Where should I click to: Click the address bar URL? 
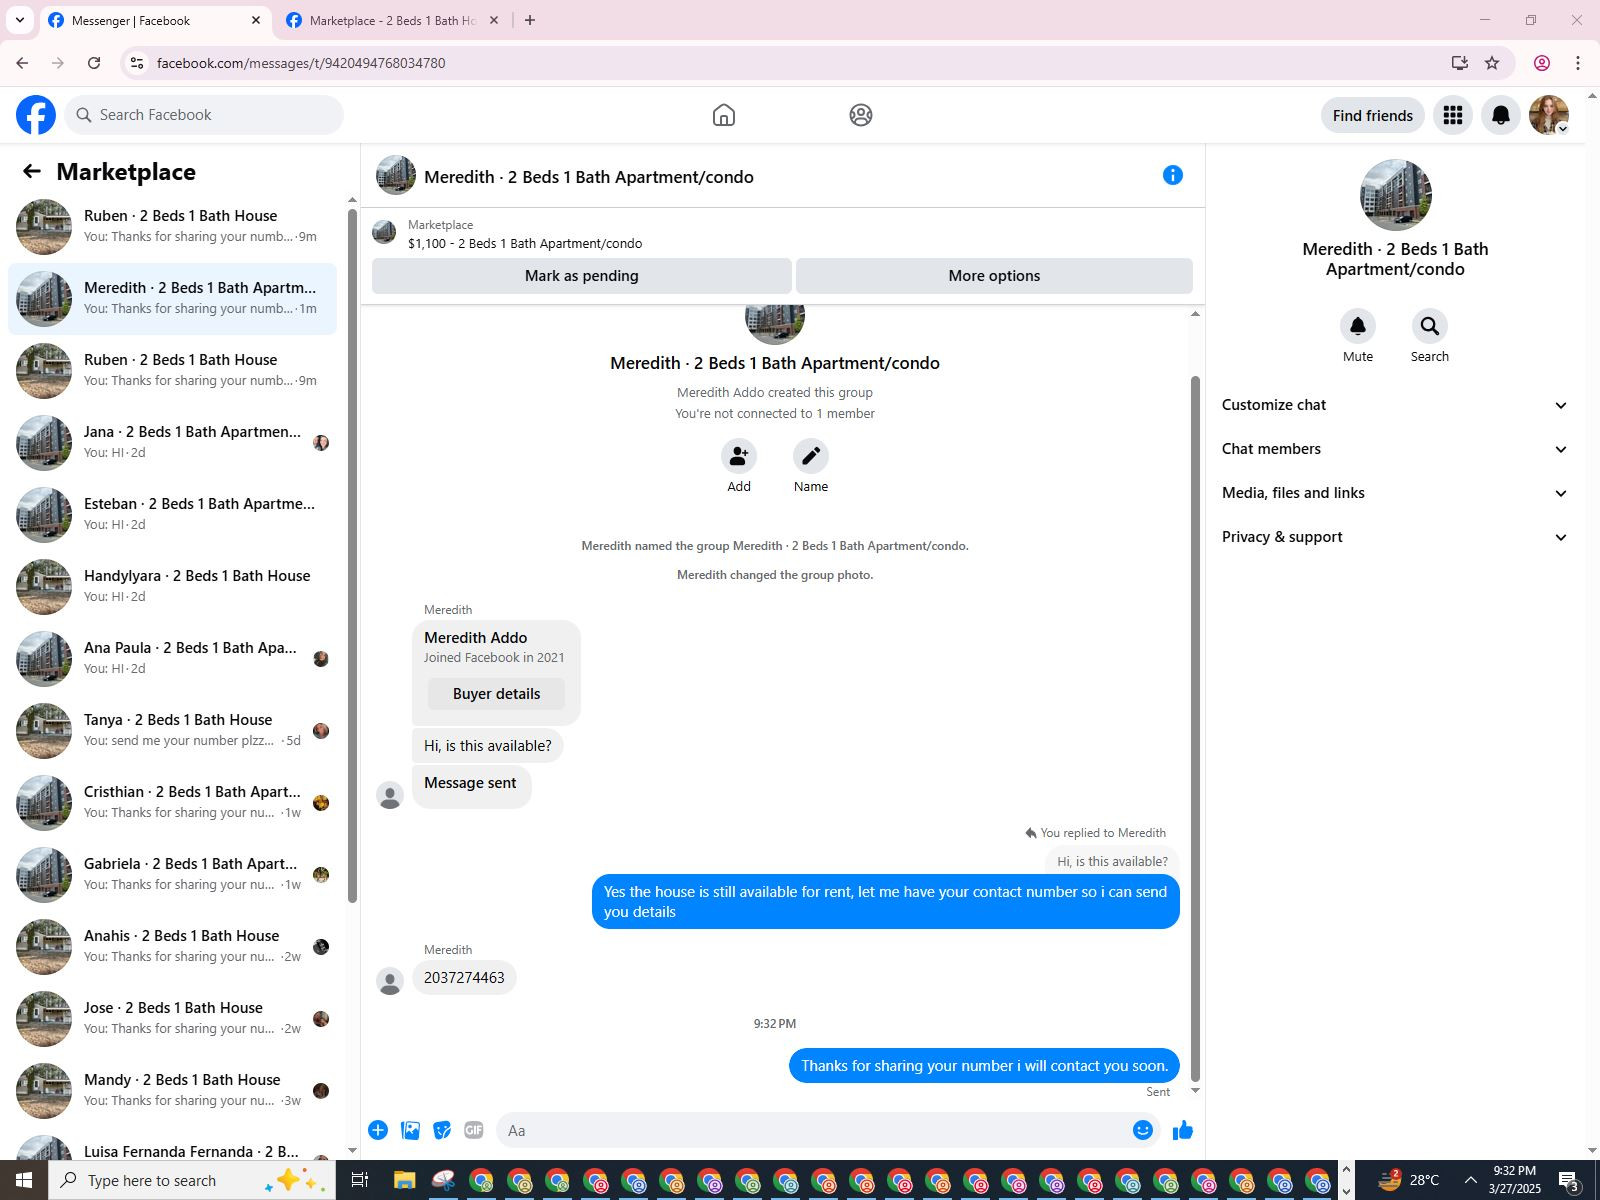click(x=301, y=63)
